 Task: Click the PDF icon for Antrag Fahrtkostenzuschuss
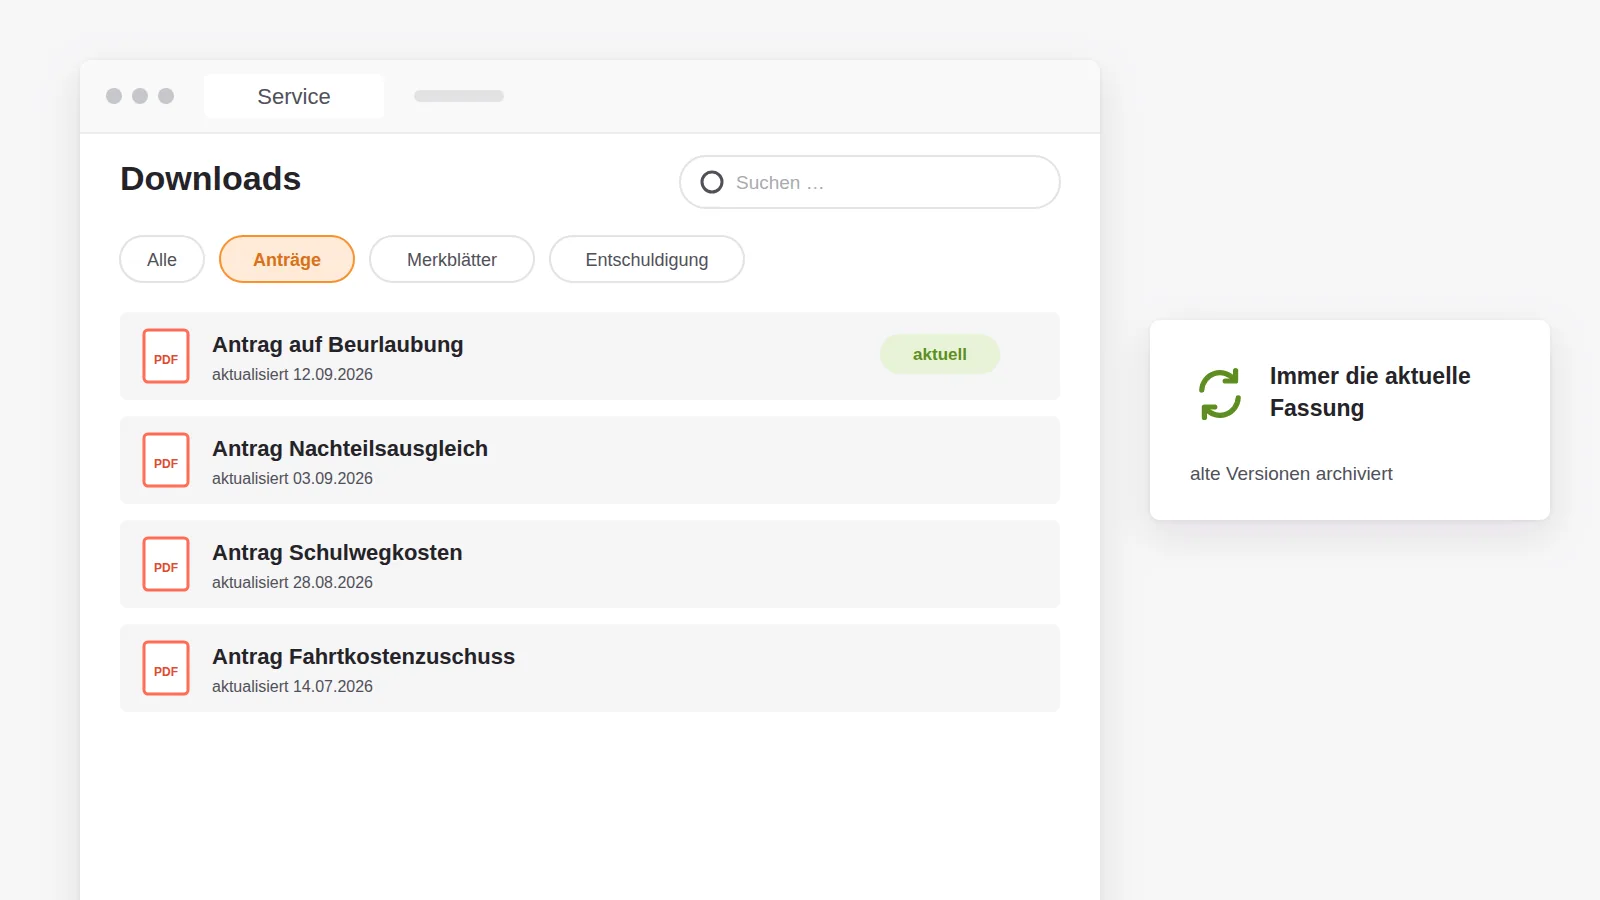pyautogui.click(x=166, y=668)
